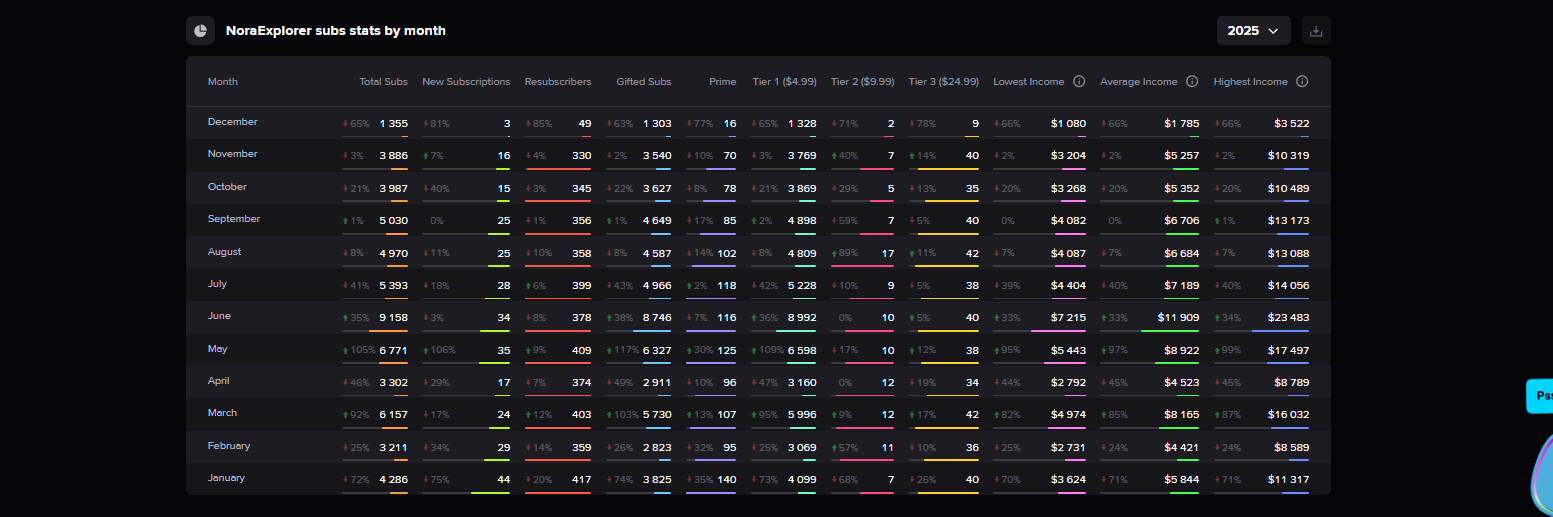
Task: Click the Gifted Subs column header
Action: coord(644,82)
